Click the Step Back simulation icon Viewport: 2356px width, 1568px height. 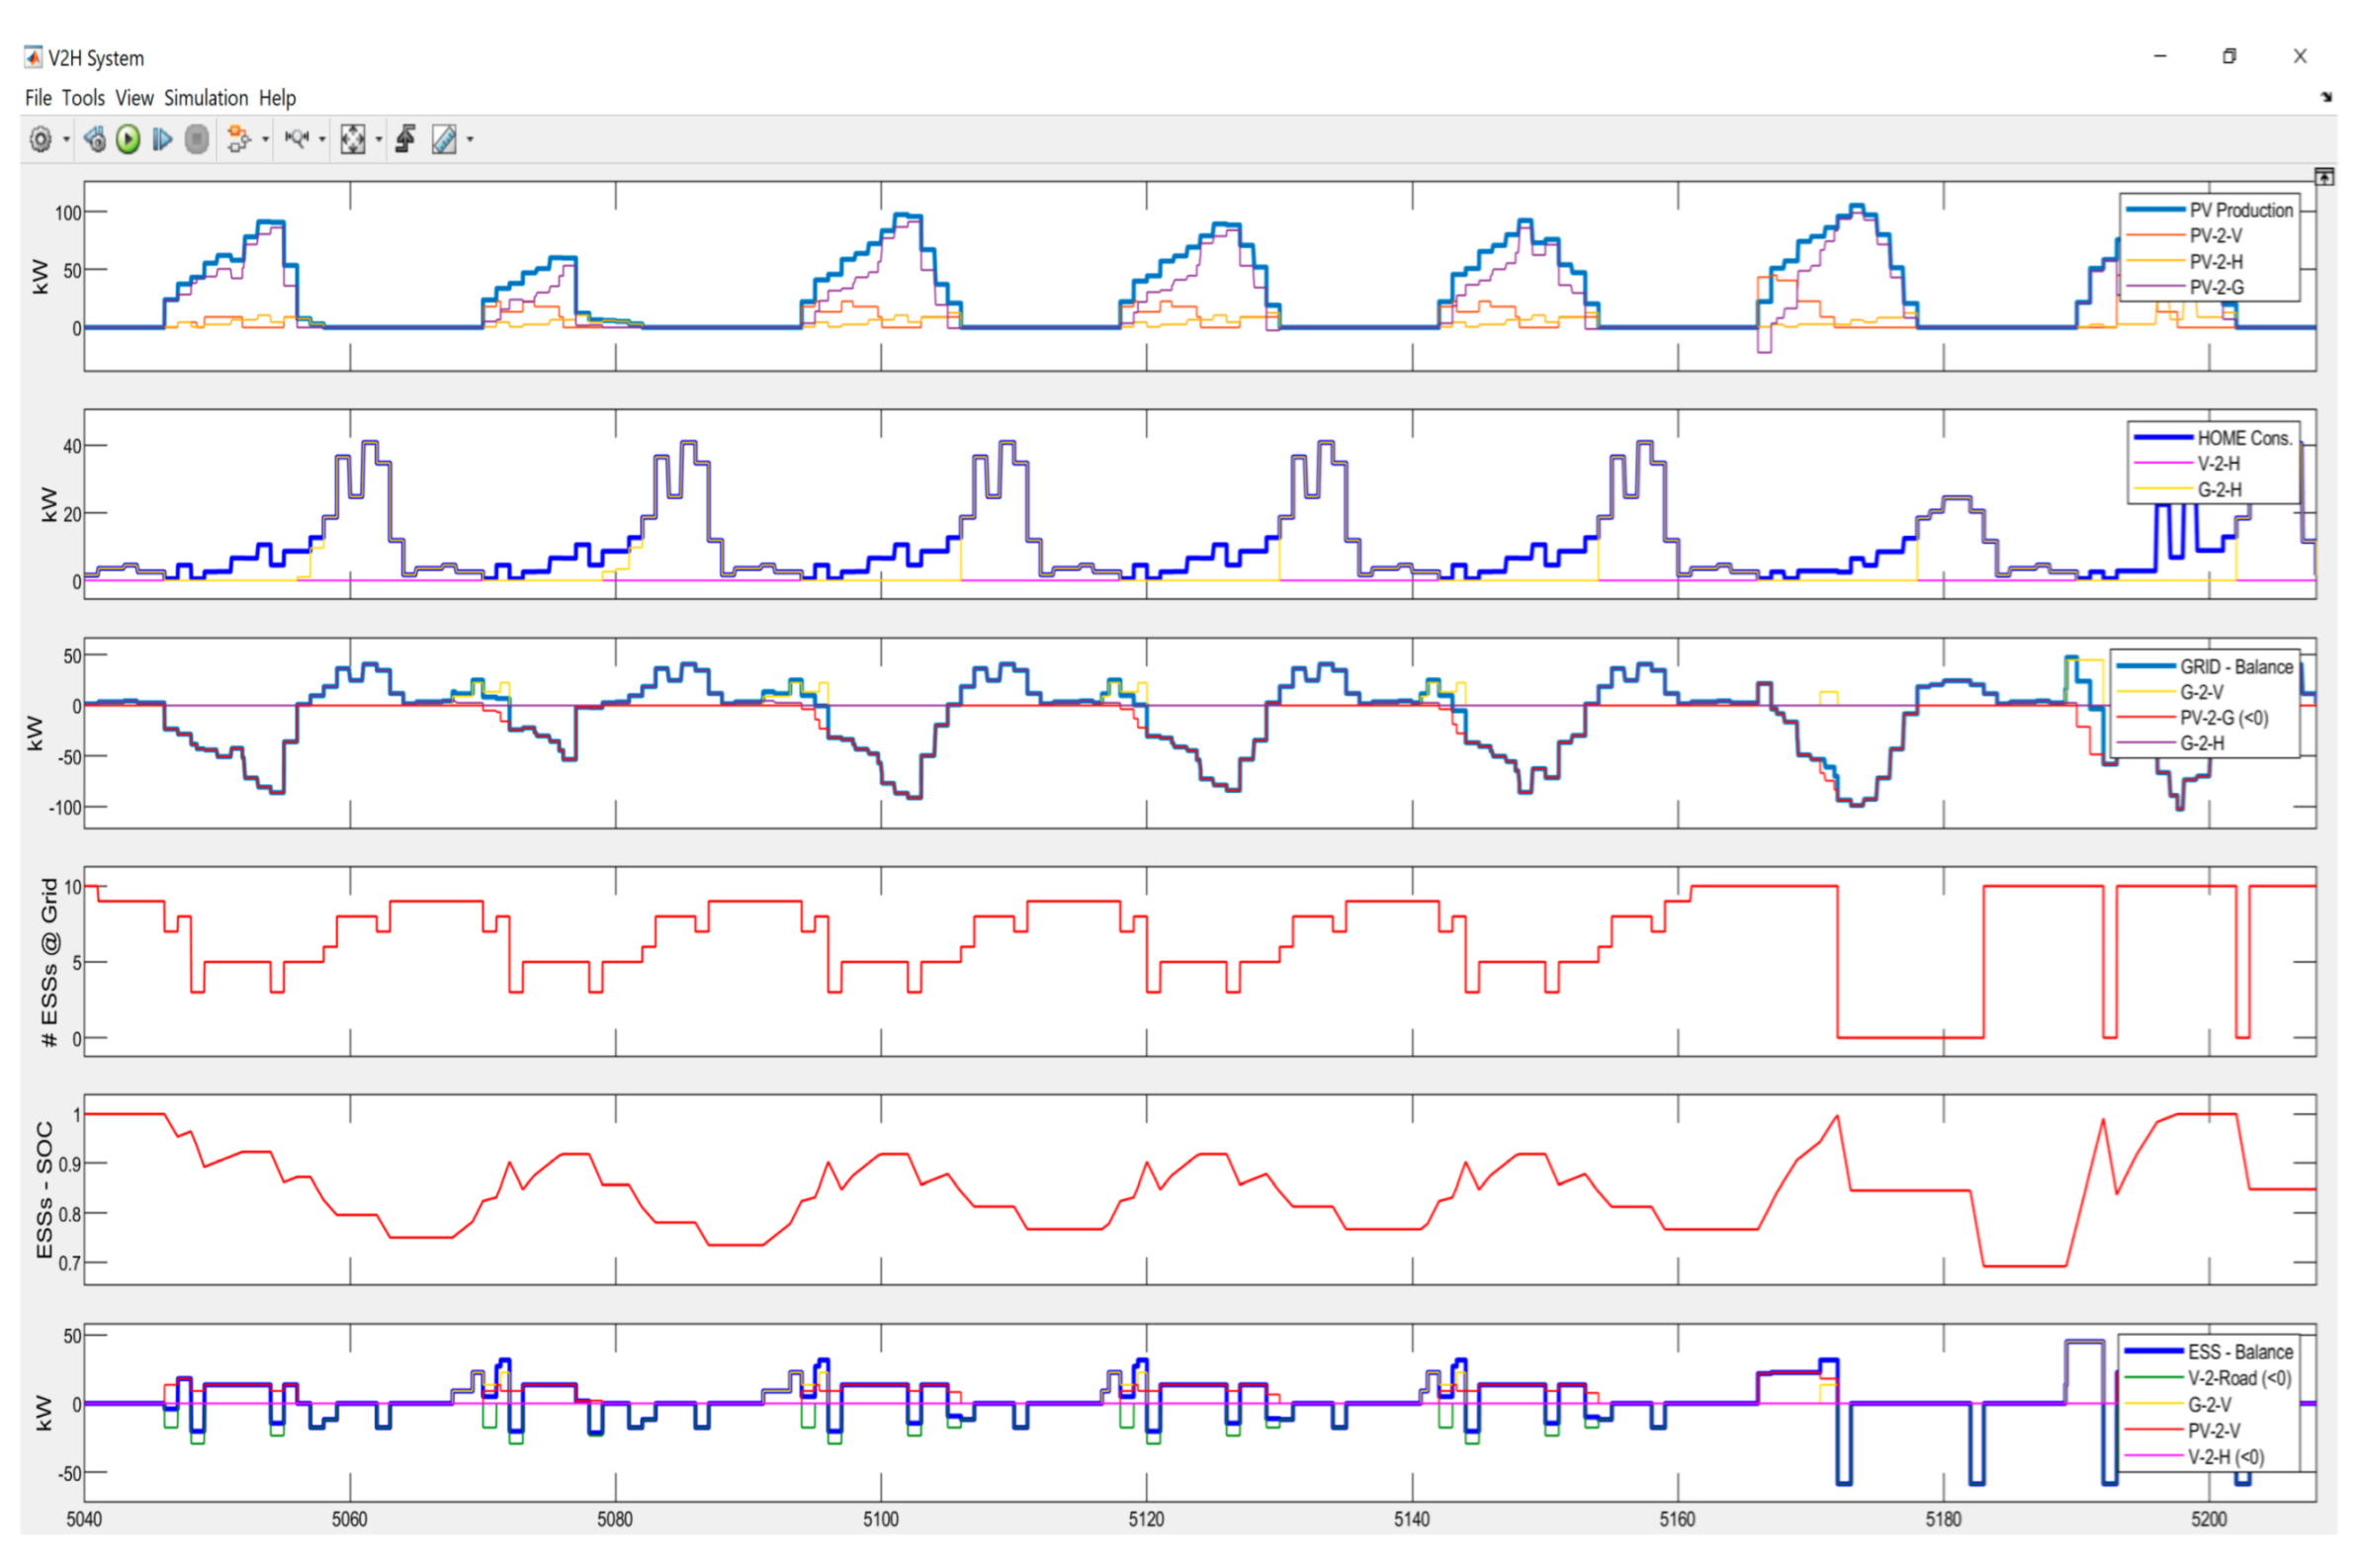pos(95,139)
